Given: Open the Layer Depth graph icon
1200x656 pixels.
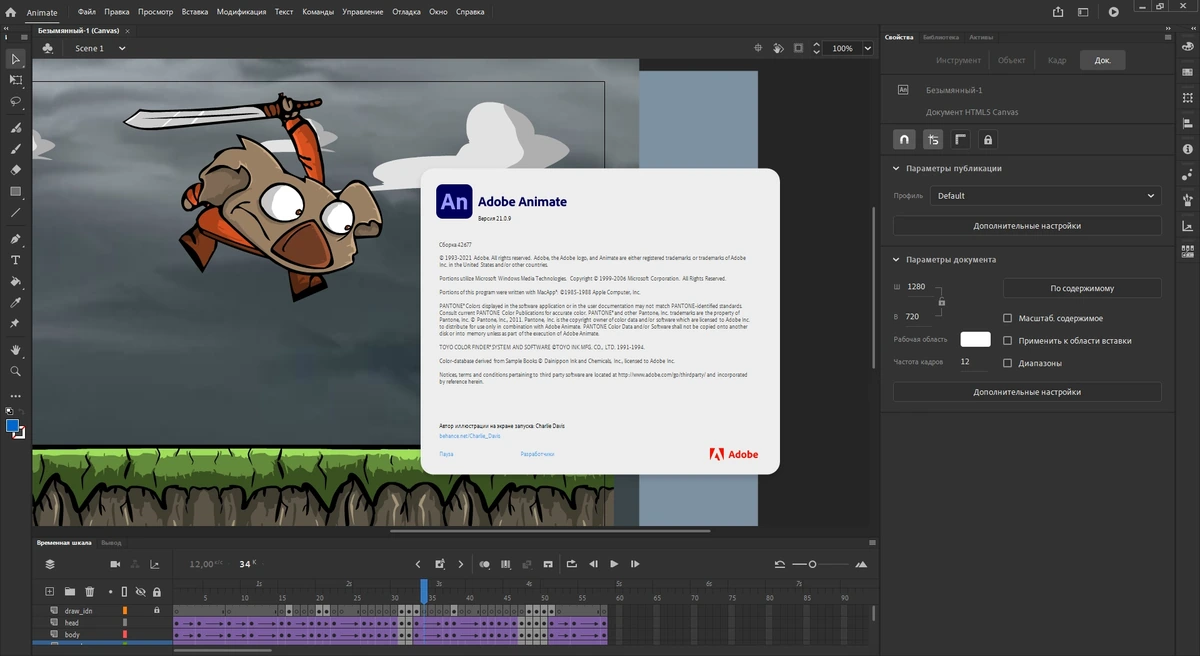Looking at the screenshot, I should pyautogui.click(x=154, y=565).
